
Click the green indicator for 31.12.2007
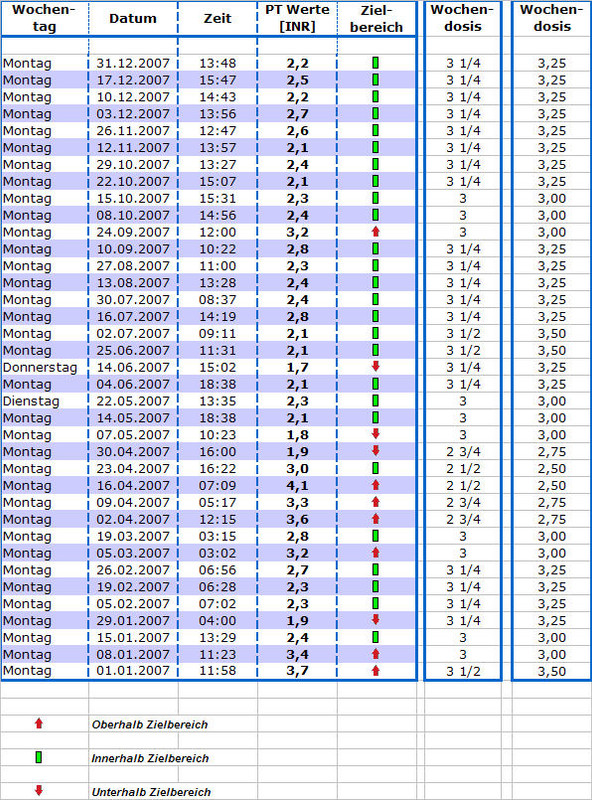[x=376, y=63]
